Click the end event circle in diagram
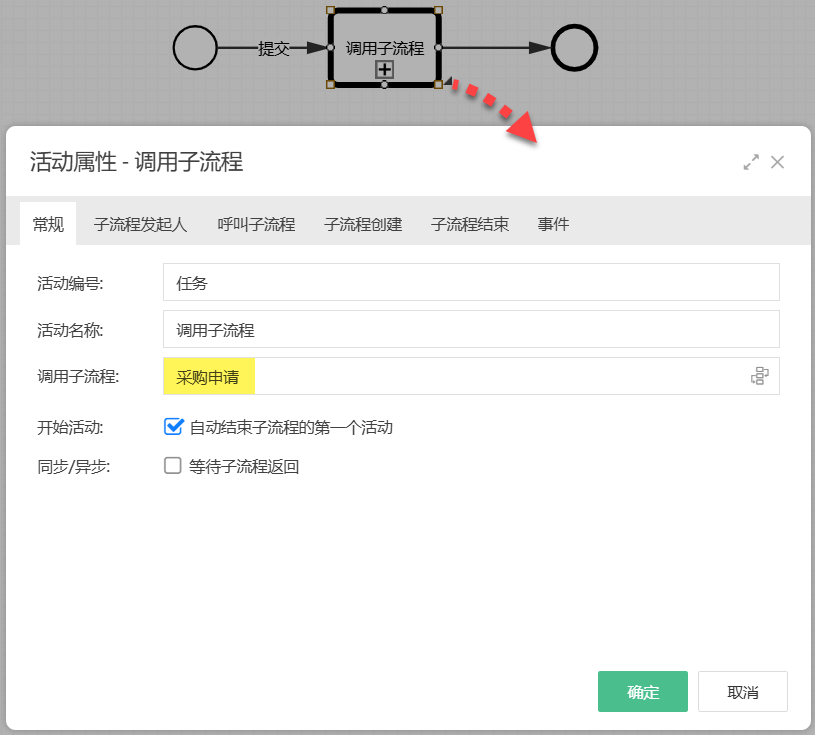 [x=574, y=48]
